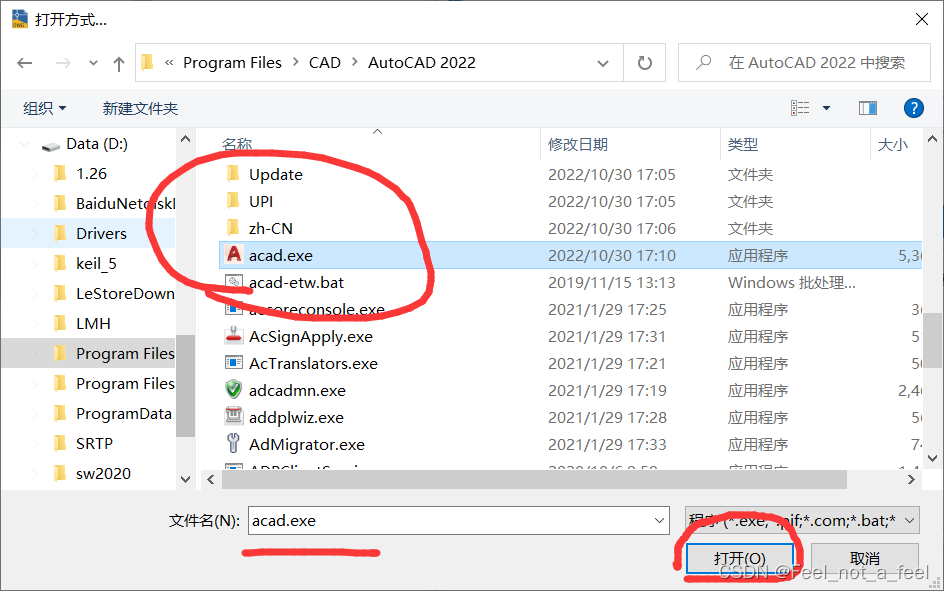Image resolution: width=944 pixels, height=591 pixels.
Task: Open the file type filter dropdown
Action: [802, 520]
